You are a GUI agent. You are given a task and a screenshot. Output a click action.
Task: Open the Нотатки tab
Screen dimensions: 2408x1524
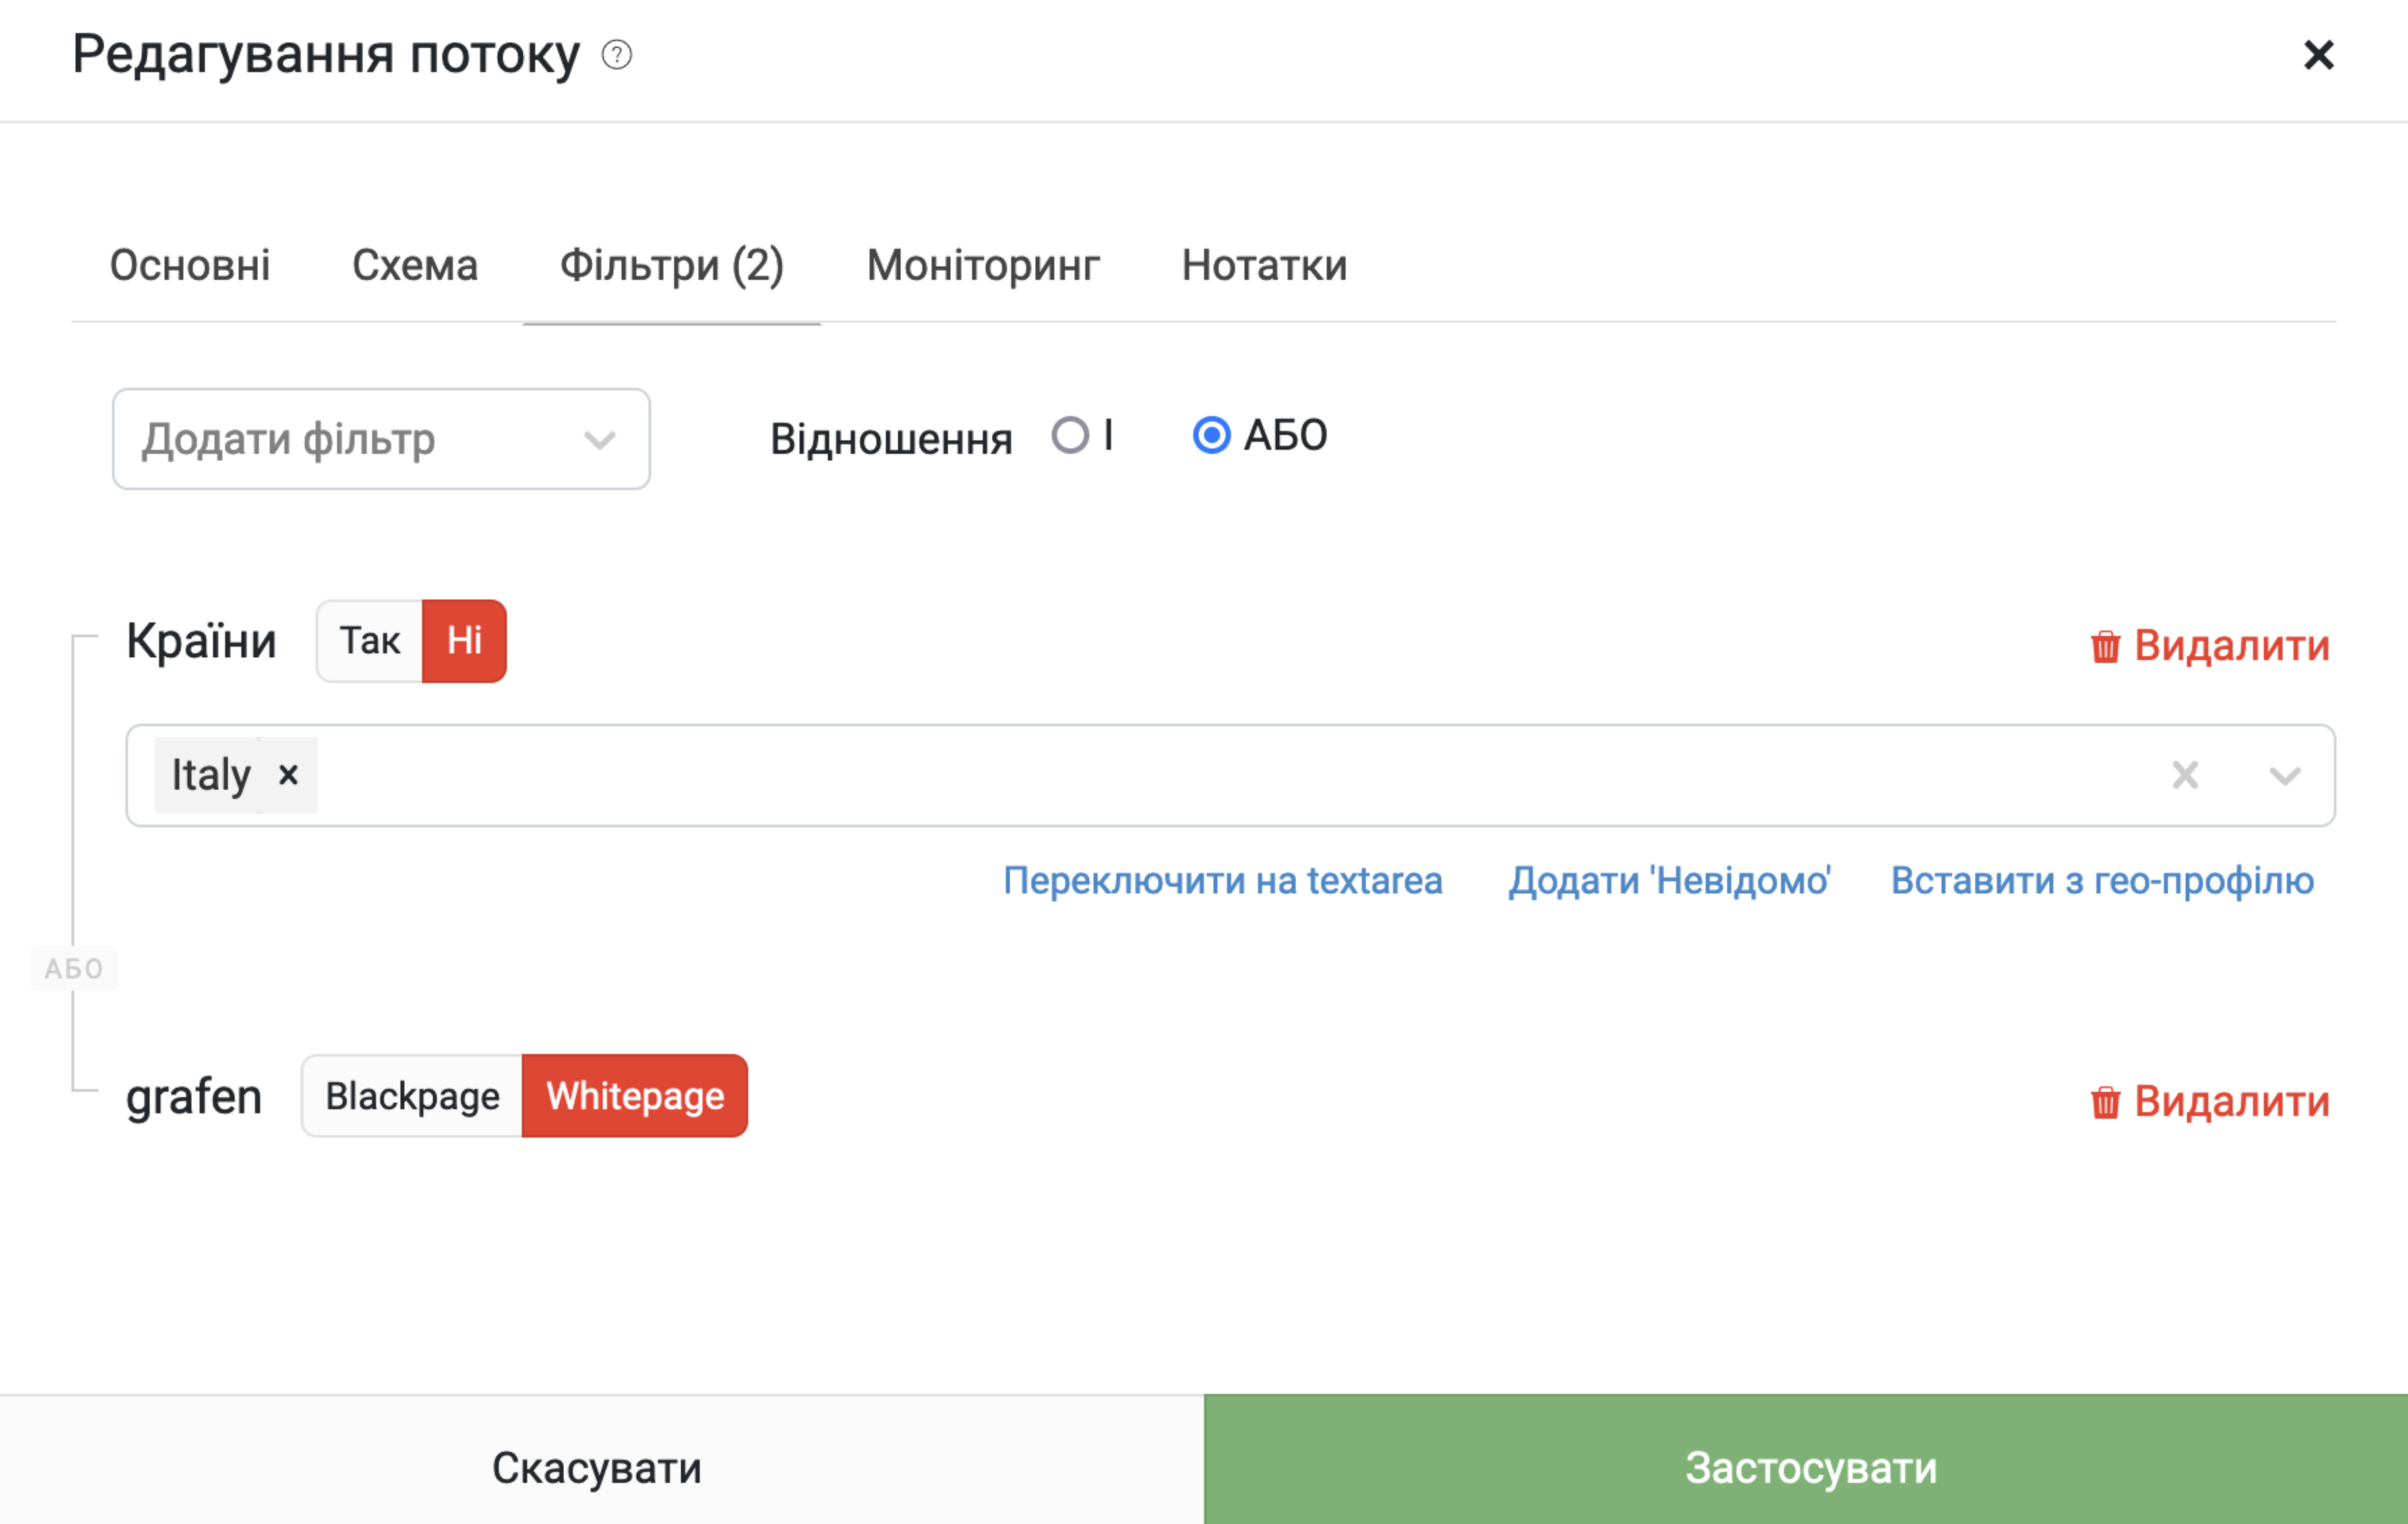coord(1264,266)
